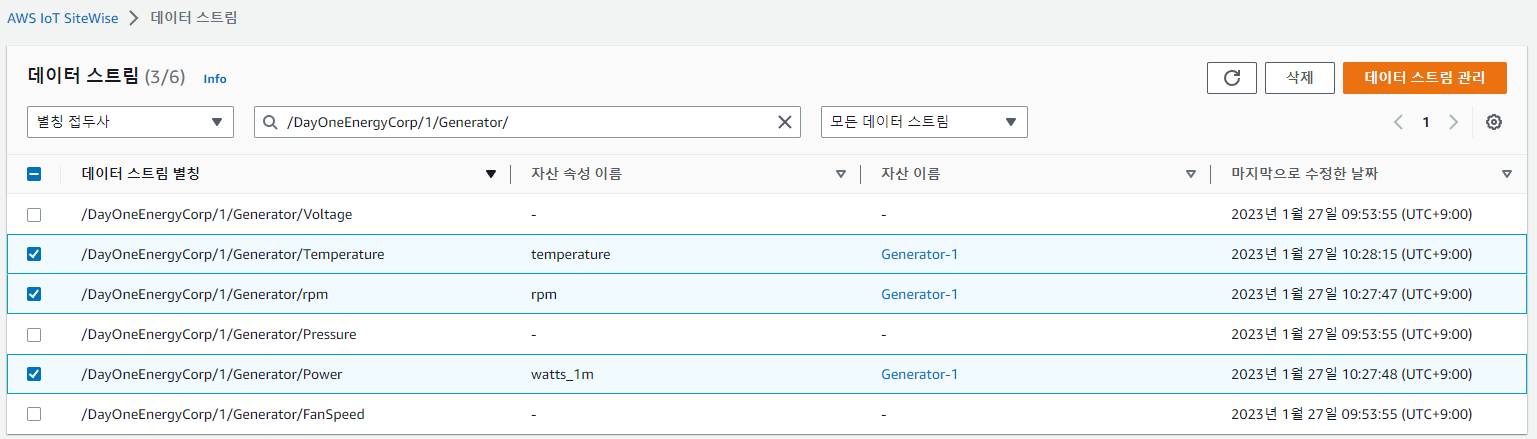Viewport: 1537px width, 439px height.
Task: Click the rpm property name cell
Action: (x=544, y=294)
